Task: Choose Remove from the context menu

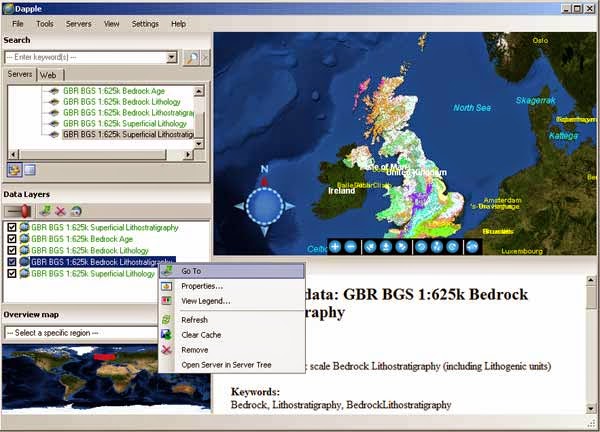Action: coord(232,350)
